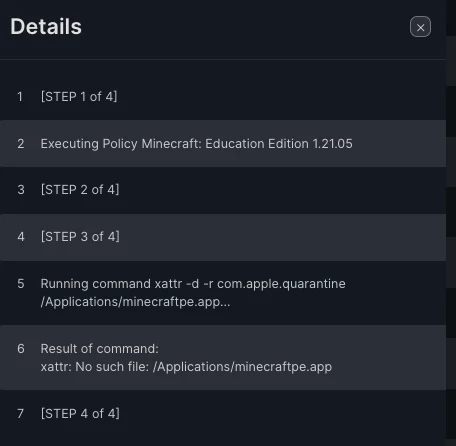This screenshot has width=456, height=446.
Task: Click the Details heading
Action: tap(46, 26)
